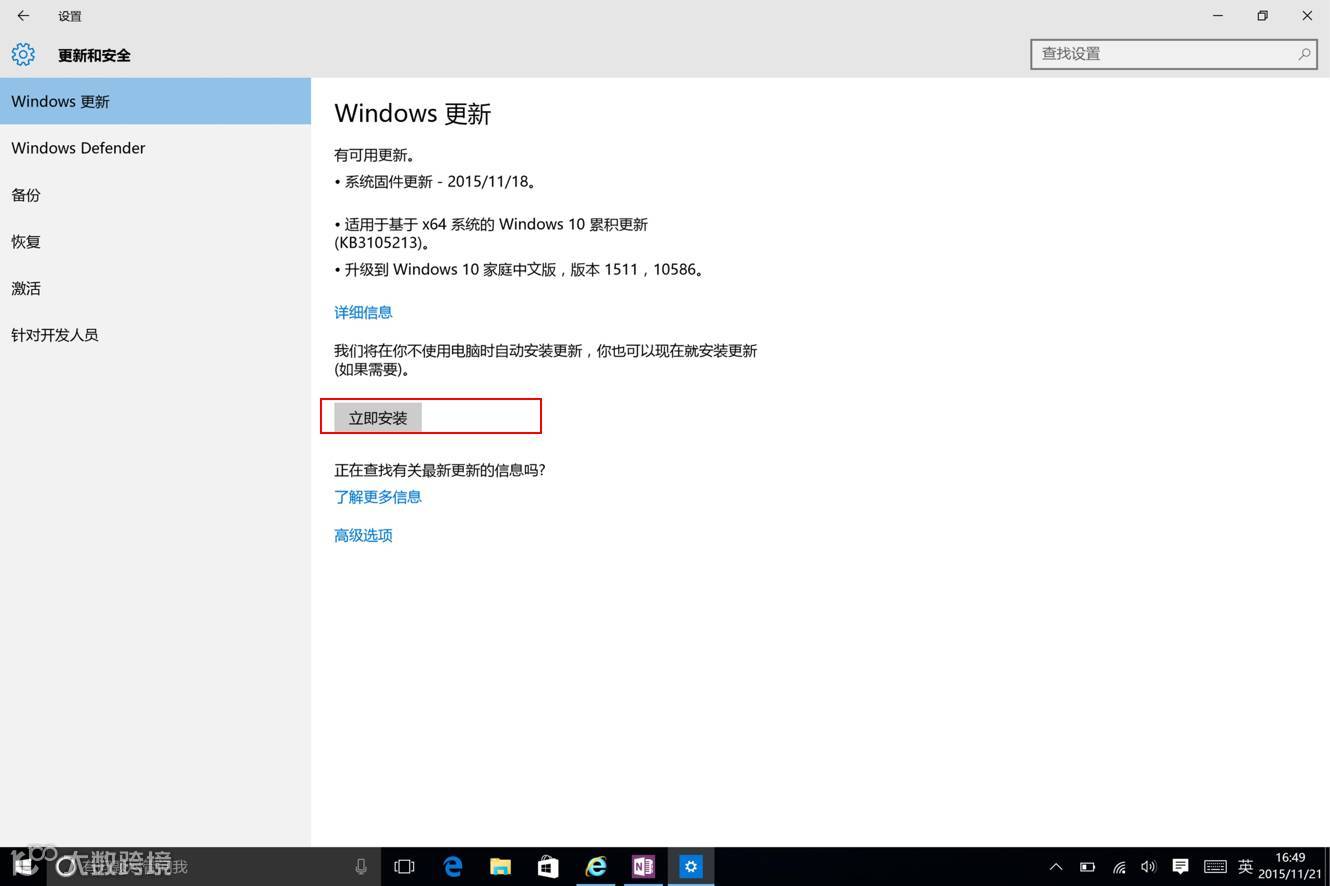Select Windows 更新 in the sidebar
This screenshot has height=886, width=1330.
[155, 101]
